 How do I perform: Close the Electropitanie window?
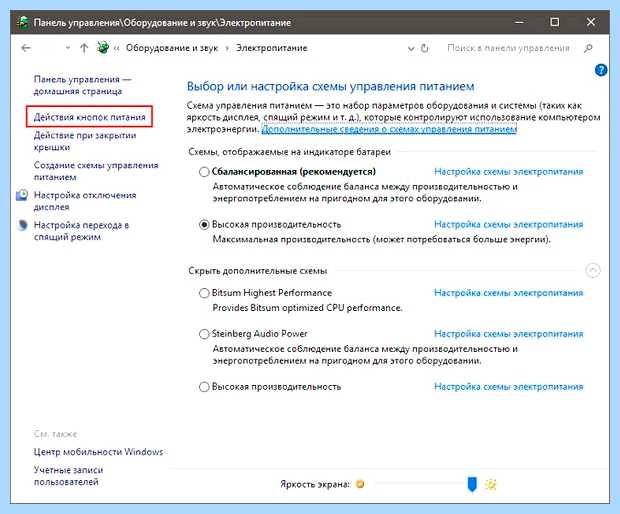pos(591,22)
